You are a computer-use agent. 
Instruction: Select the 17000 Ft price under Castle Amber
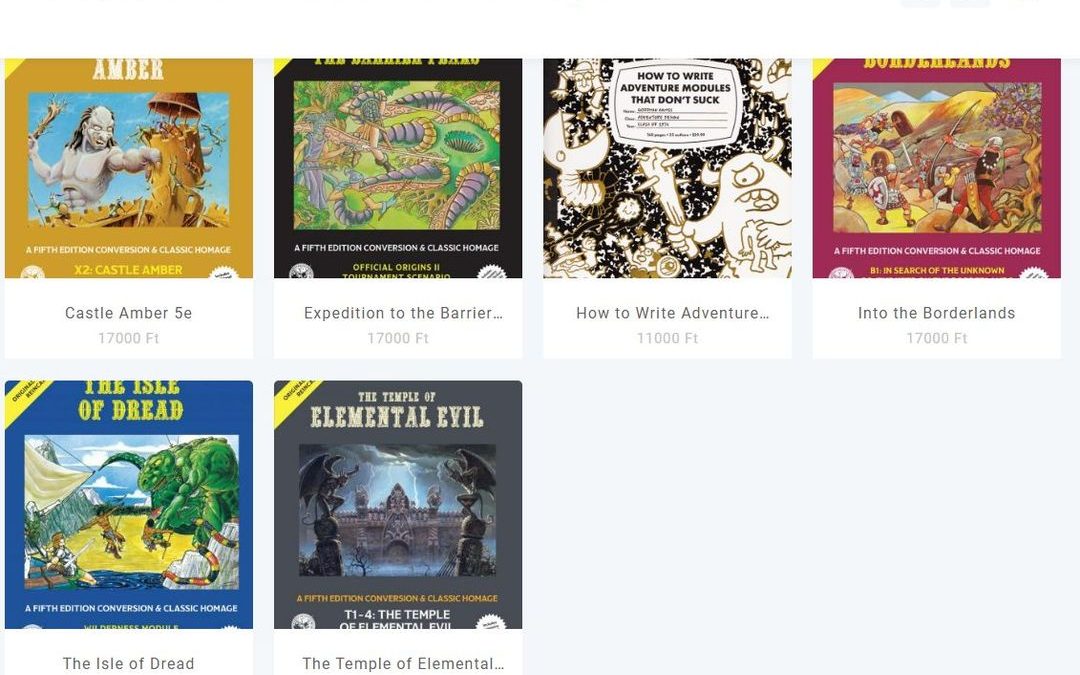[129, 338]
